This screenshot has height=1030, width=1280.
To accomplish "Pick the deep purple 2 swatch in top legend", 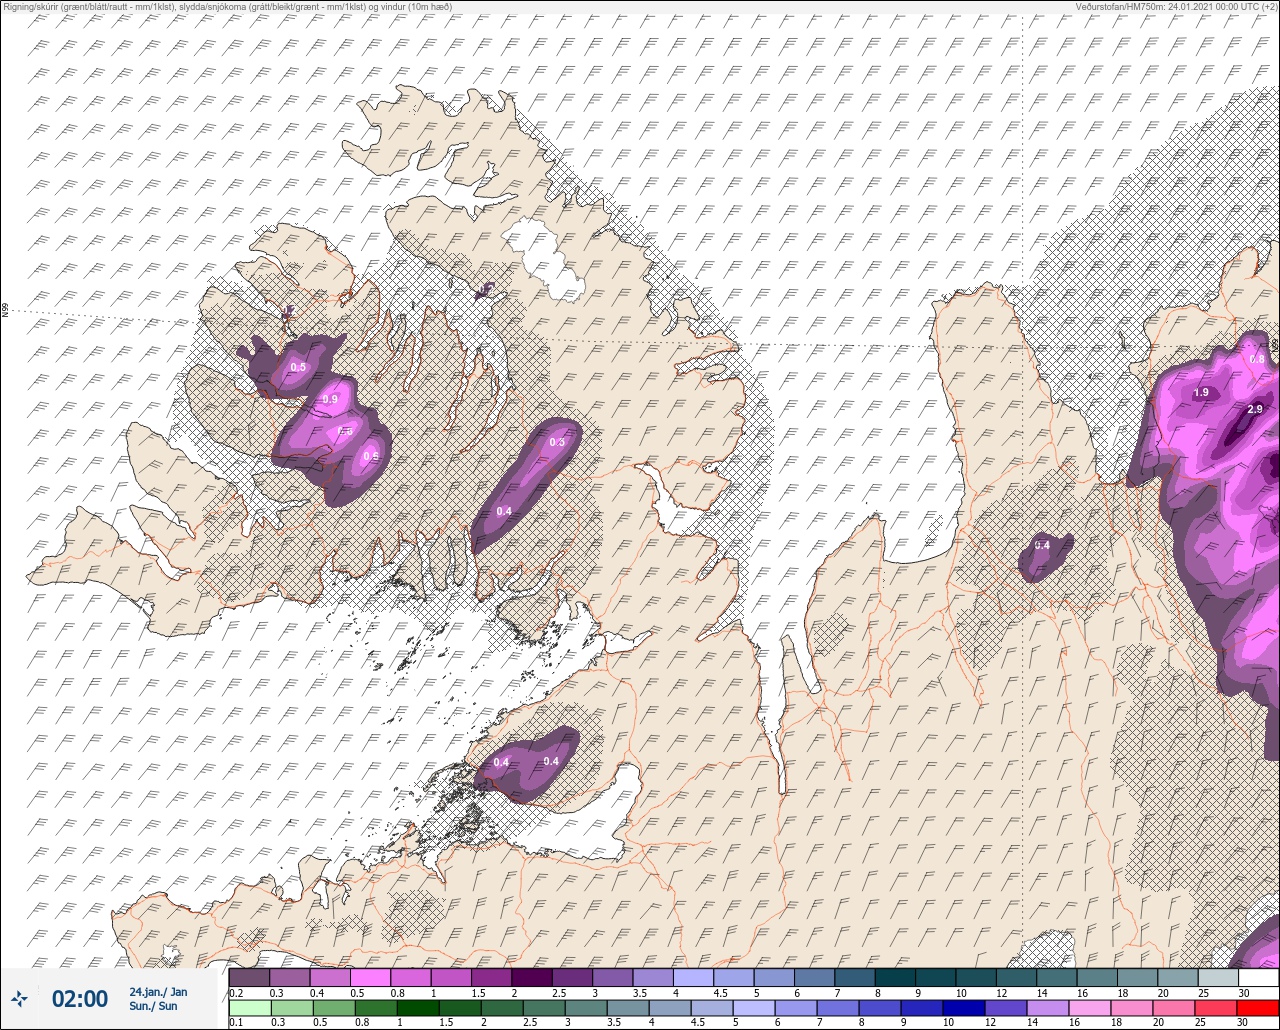I will [532, 977].
